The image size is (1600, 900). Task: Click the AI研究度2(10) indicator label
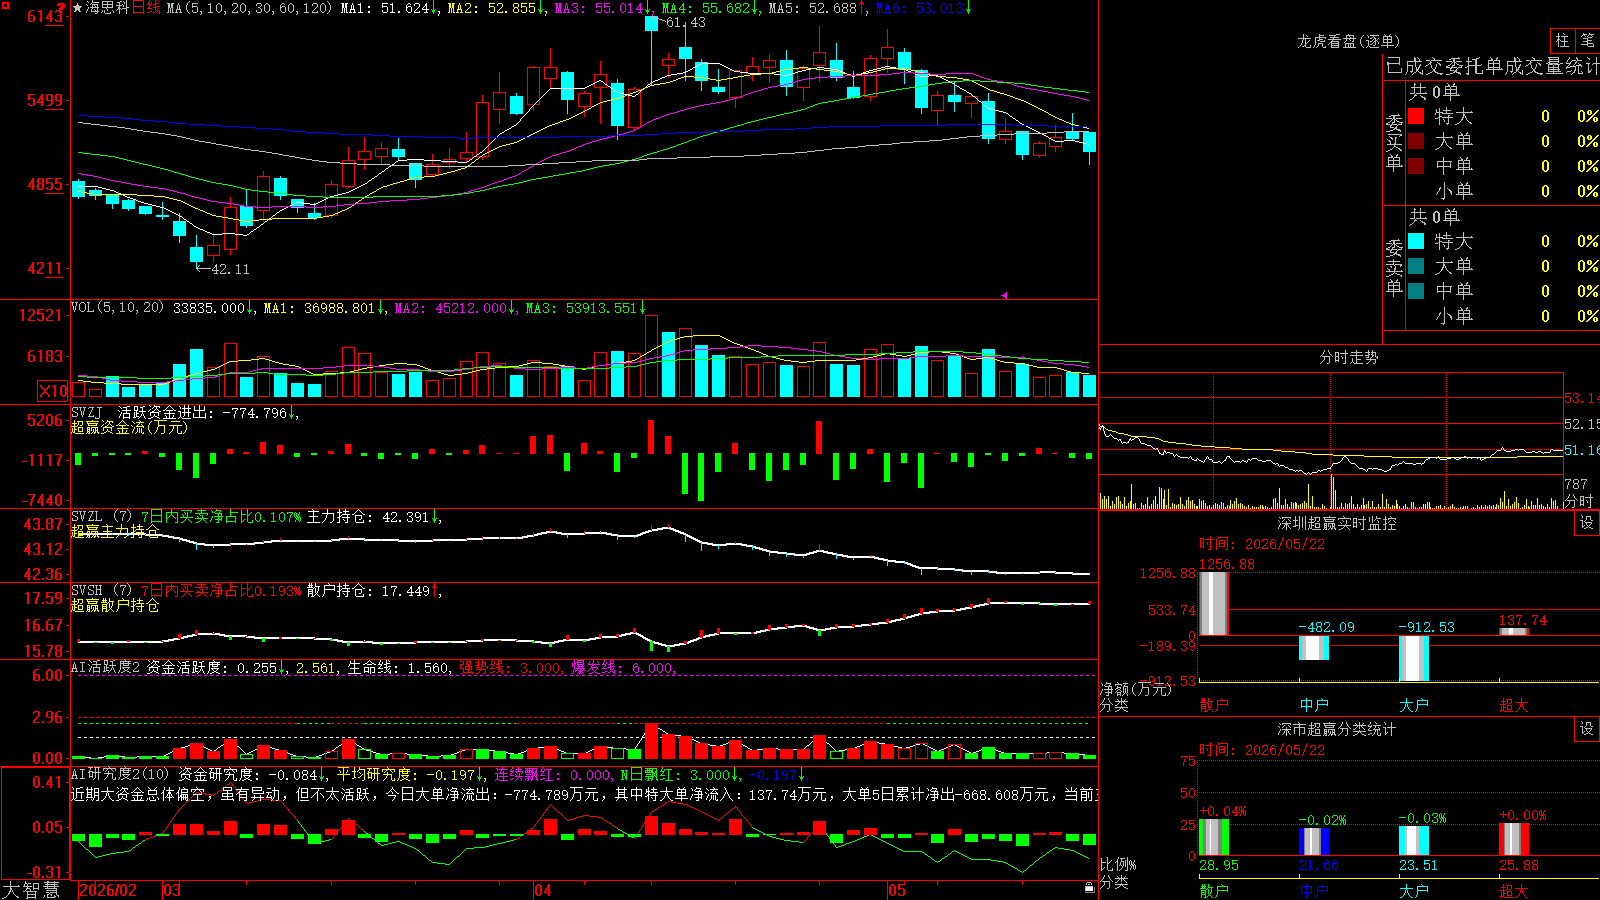pos(121,774)
